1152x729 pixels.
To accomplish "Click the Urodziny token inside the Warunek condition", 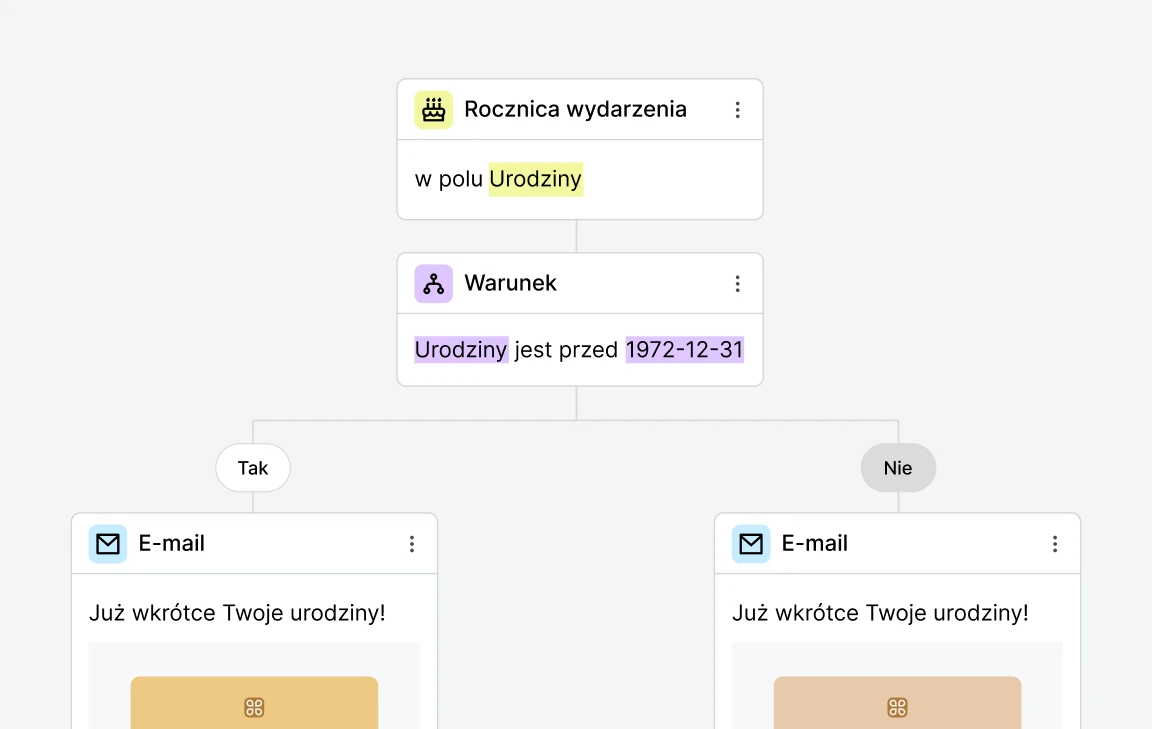I will coord(460,350).
